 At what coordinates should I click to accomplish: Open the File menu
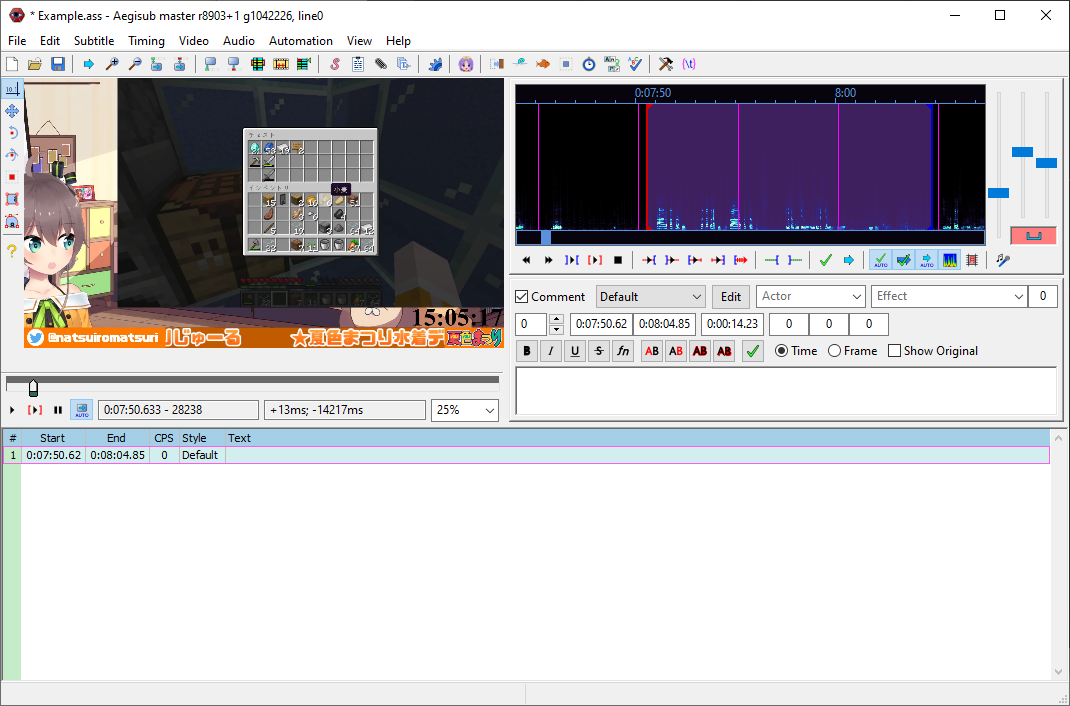(x=17, y=41)
